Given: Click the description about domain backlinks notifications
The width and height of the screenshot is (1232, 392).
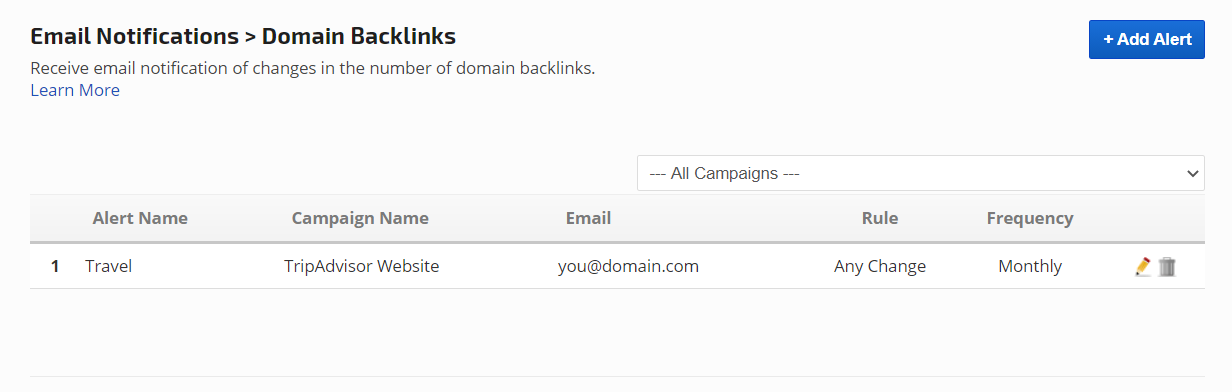Looking at the screenshot, I should pos(313,69).
